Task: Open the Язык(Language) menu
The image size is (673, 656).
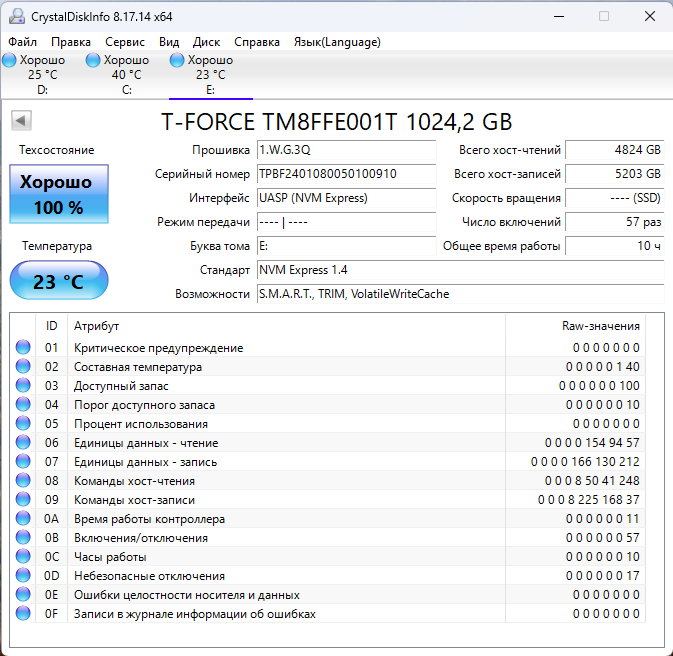Action: click(337, 42)
